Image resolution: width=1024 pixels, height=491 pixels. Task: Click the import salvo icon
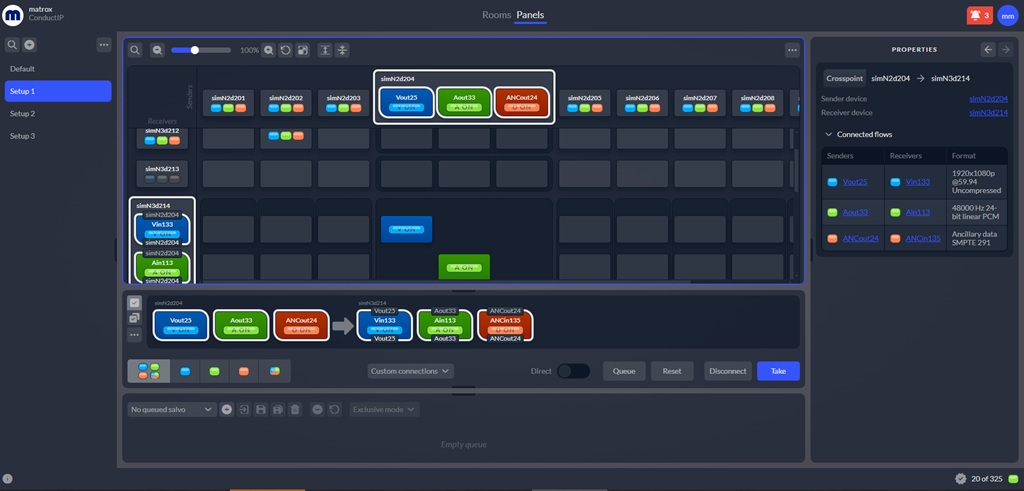(244, 409)
